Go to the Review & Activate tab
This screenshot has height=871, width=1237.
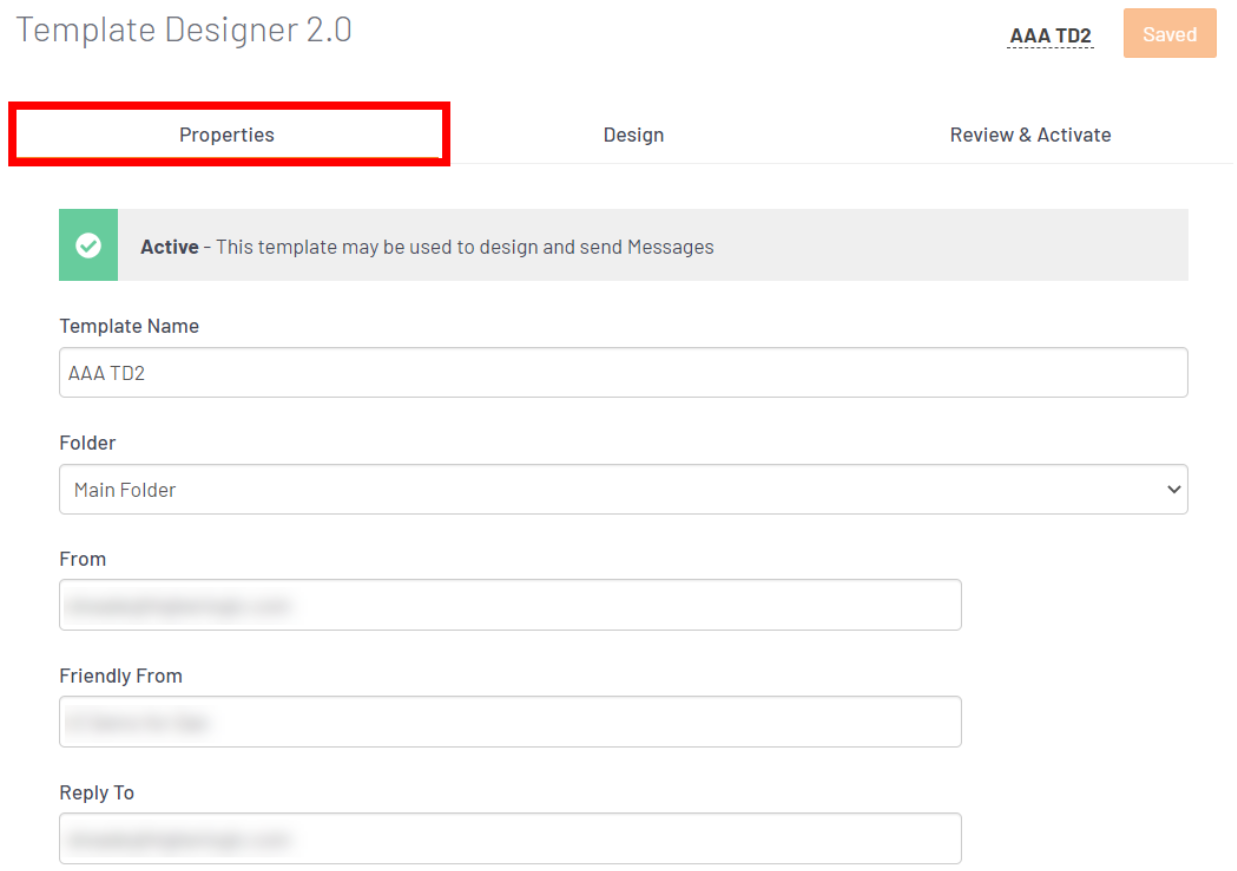1030,135
